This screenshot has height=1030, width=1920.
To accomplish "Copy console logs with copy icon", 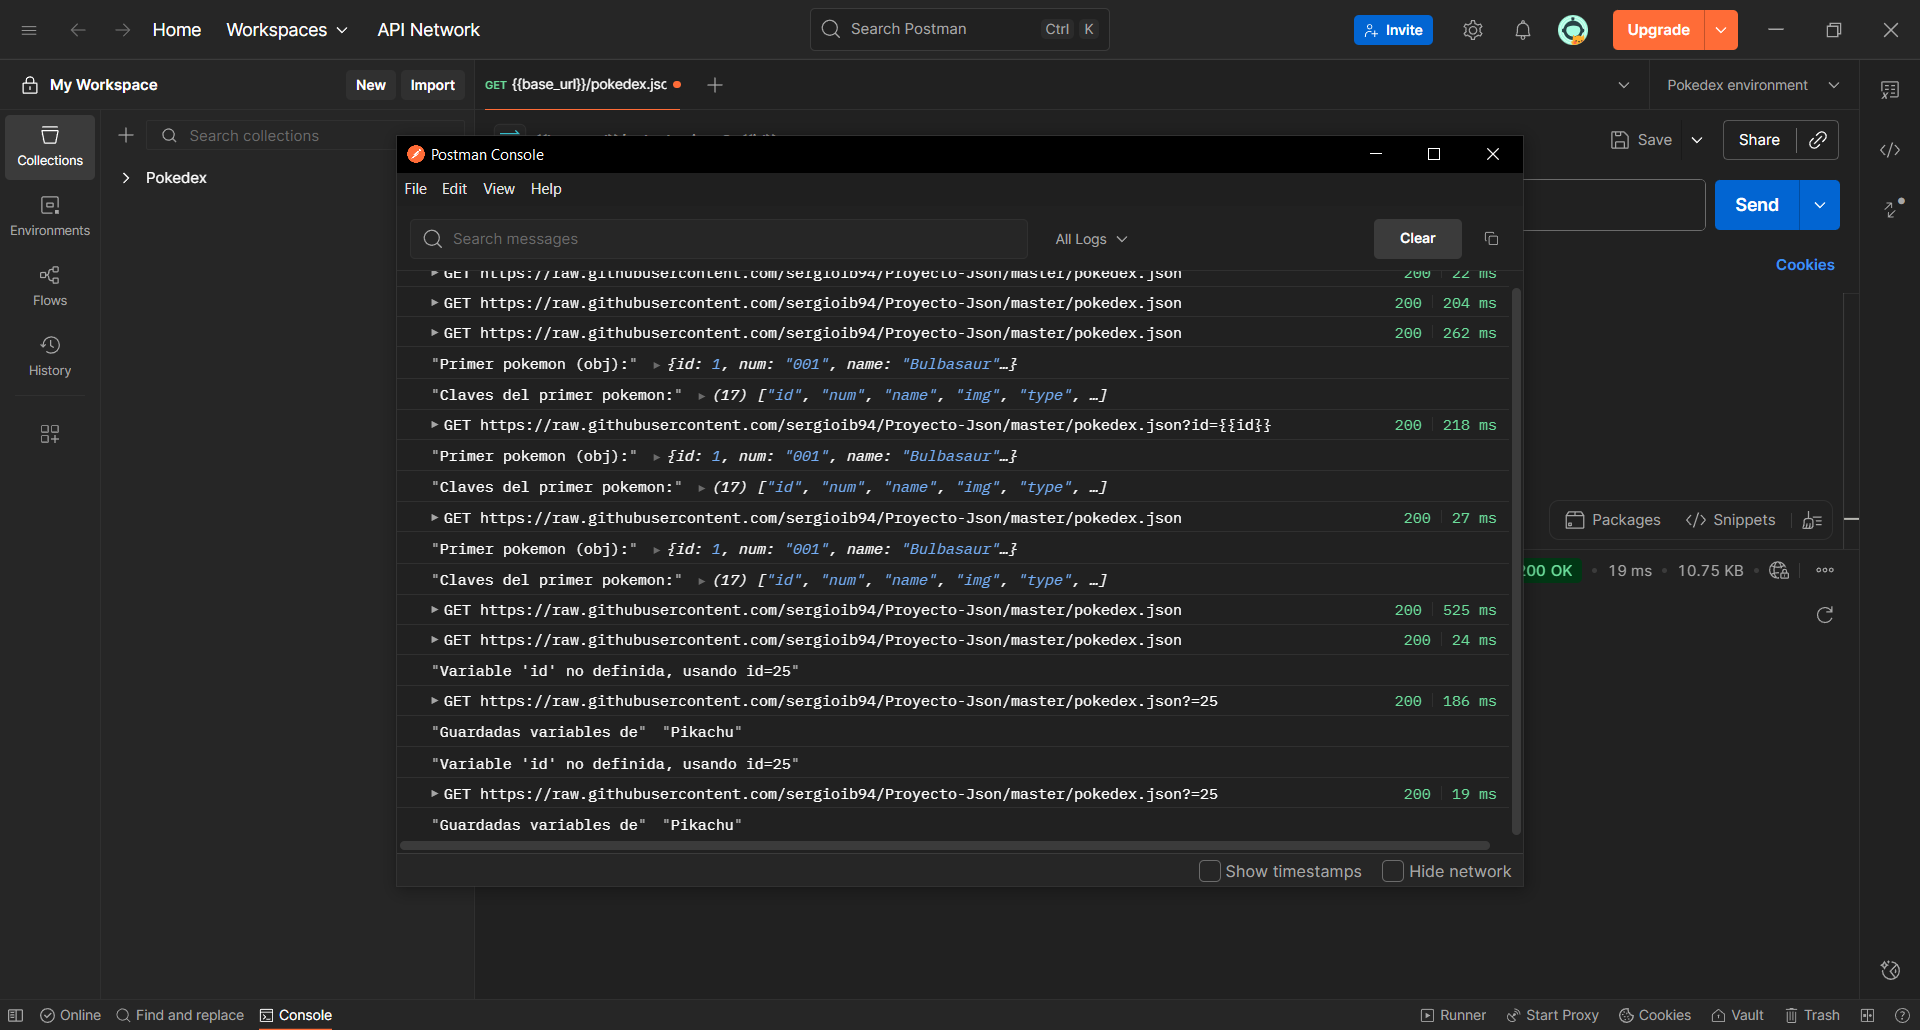I will (x=1491, y=239).
